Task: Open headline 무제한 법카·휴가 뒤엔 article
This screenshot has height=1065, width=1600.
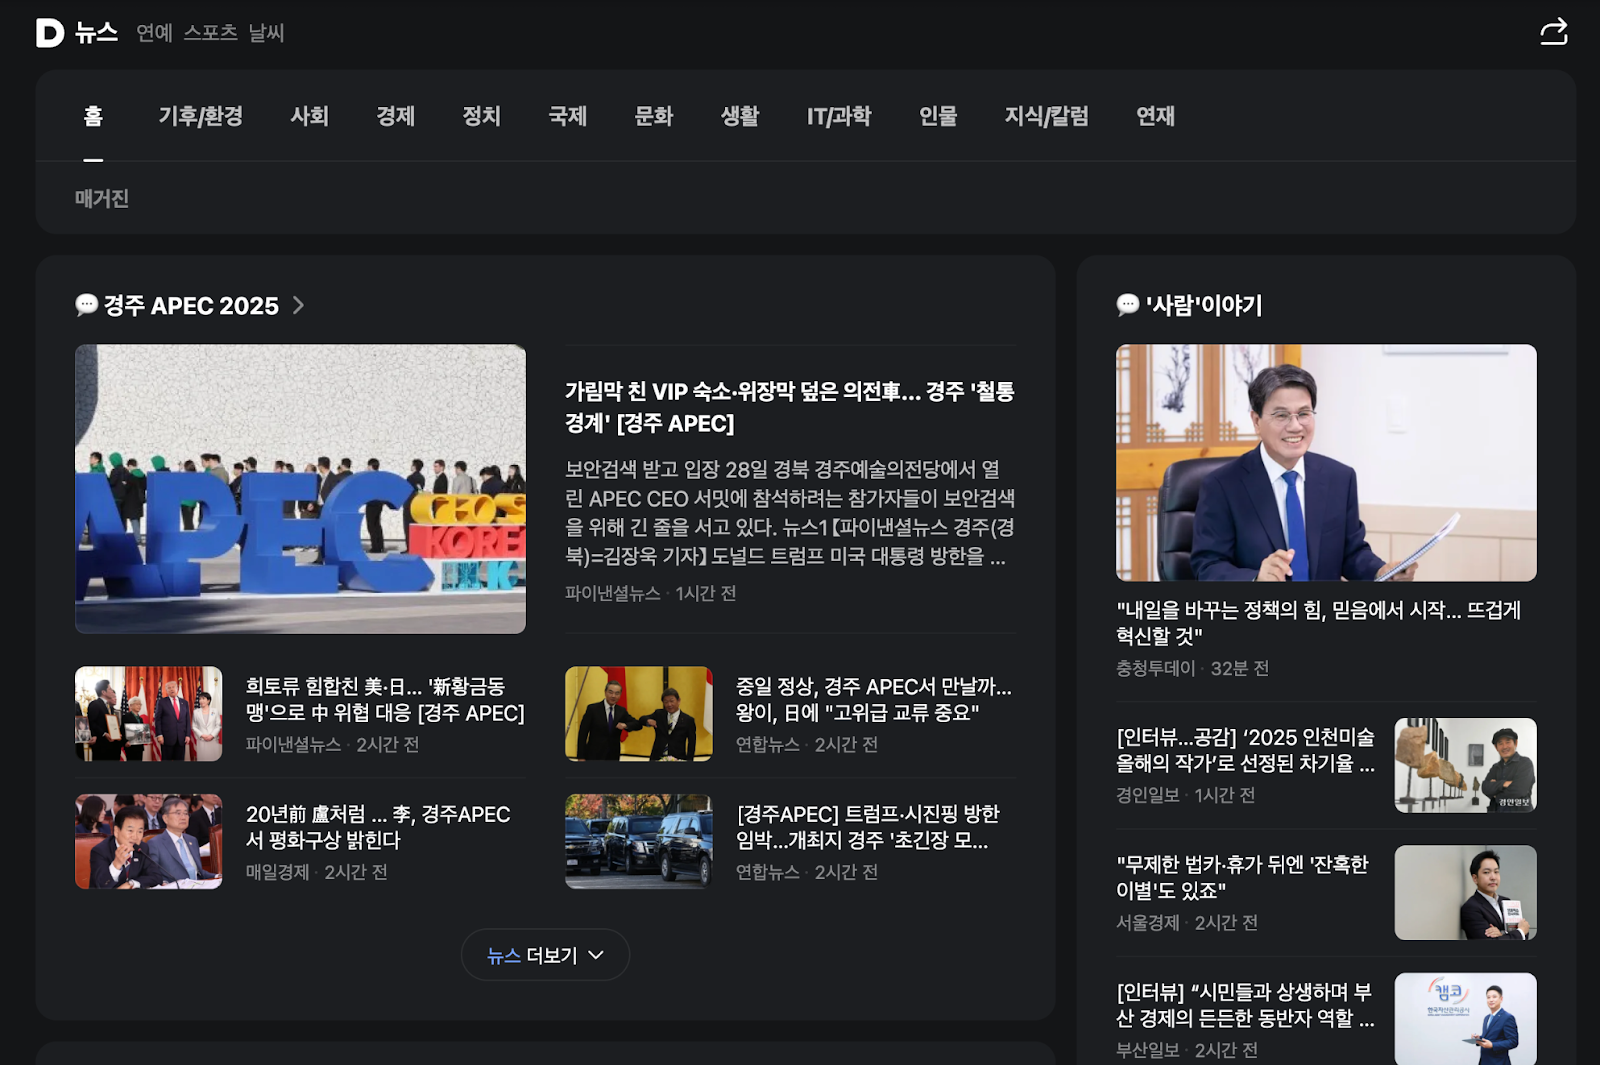Action: 1242,877
